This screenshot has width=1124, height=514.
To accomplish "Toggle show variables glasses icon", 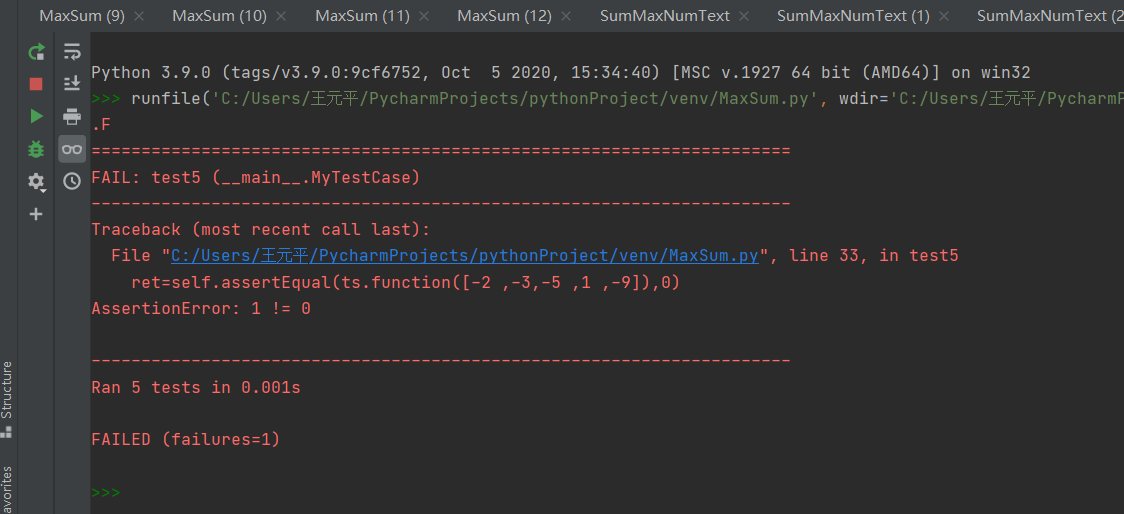I will click(x=72, y=149).
